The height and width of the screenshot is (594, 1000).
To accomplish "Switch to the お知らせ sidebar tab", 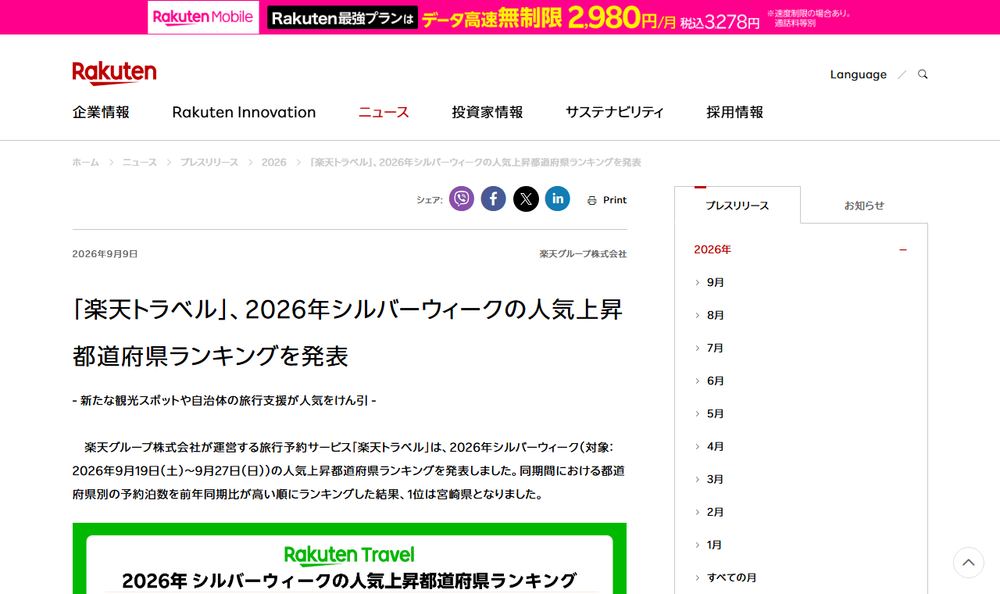I will pos(864,205).
